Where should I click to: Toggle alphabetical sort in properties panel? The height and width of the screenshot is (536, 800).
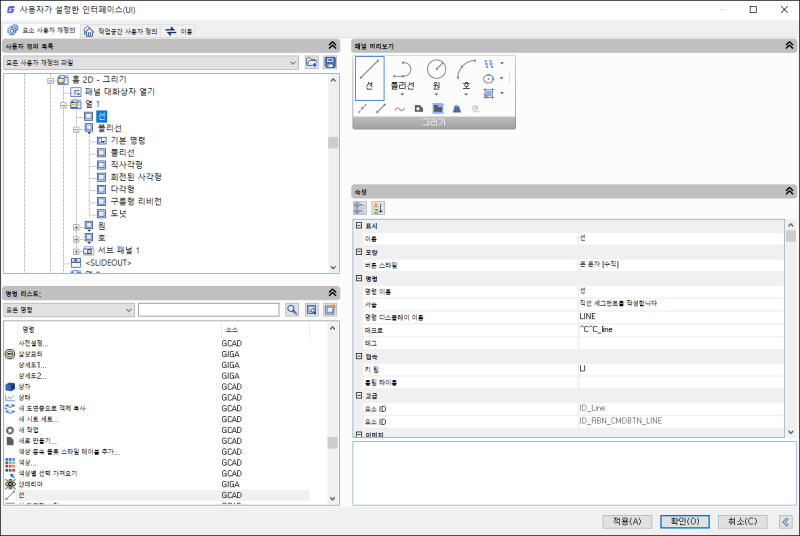tap(378, 208)
